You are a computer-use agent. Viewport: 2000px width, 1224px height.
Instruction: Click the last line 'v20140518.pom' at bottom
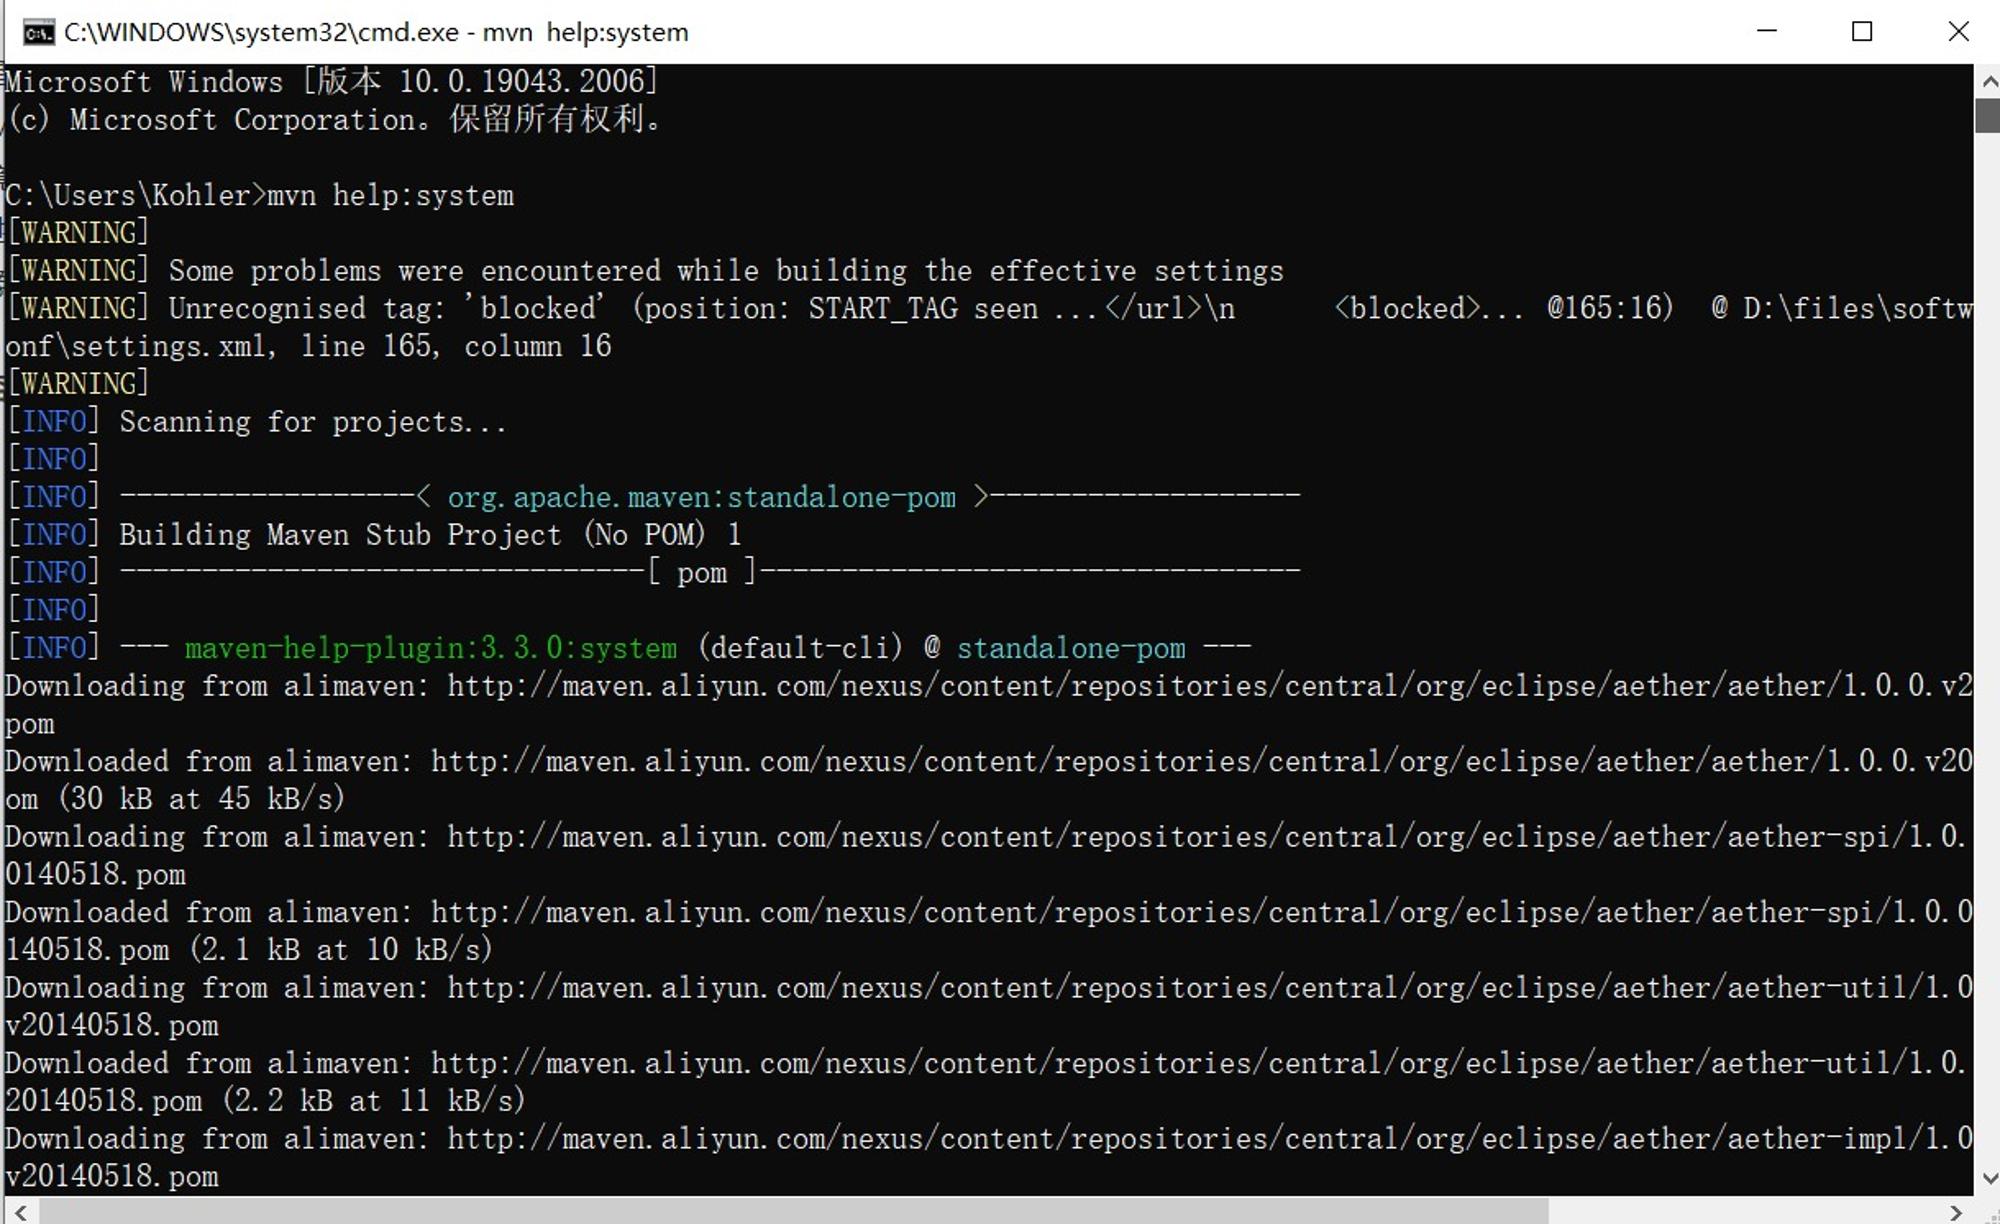coord(112,1176)
